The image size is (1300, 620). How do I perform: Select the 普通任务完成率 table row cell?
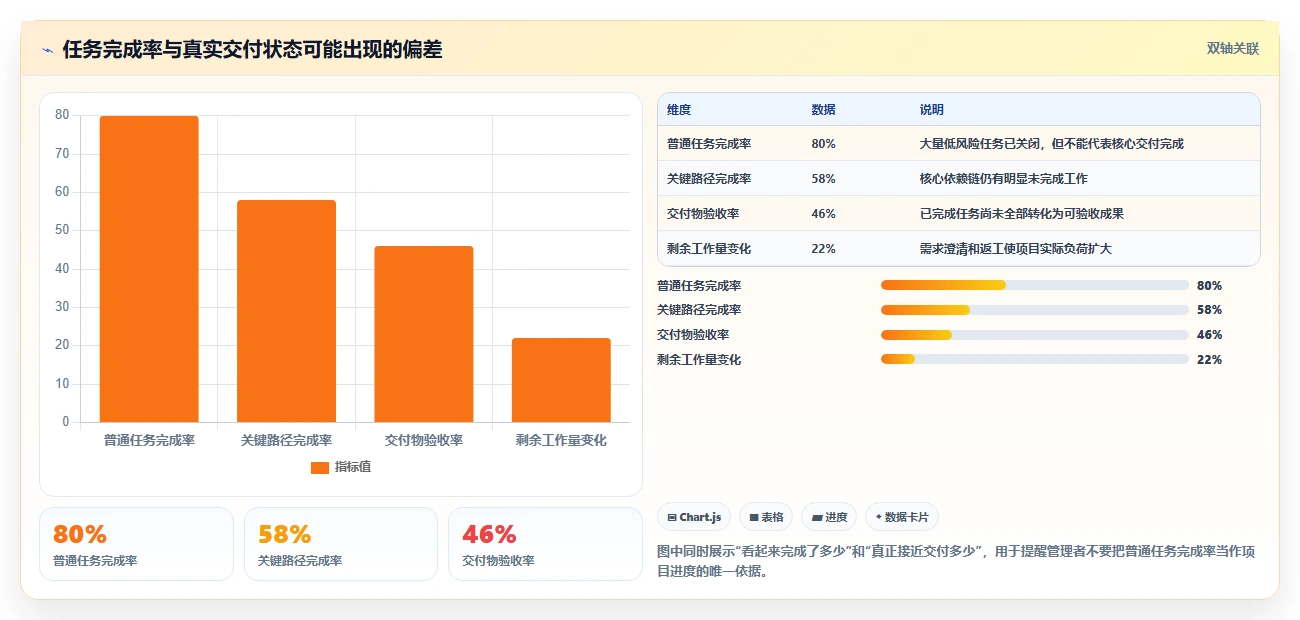click(709, 144)
